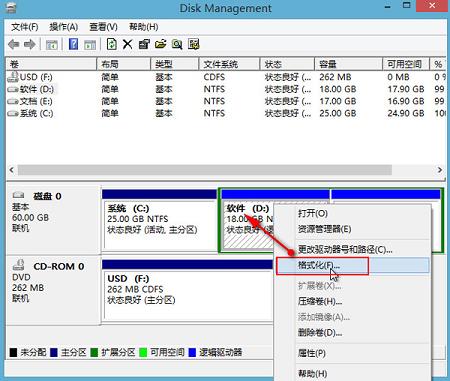Choose 压缩卷(H)... from the context menu
This screenshot has height=381, width=450.
coord(352,302)
